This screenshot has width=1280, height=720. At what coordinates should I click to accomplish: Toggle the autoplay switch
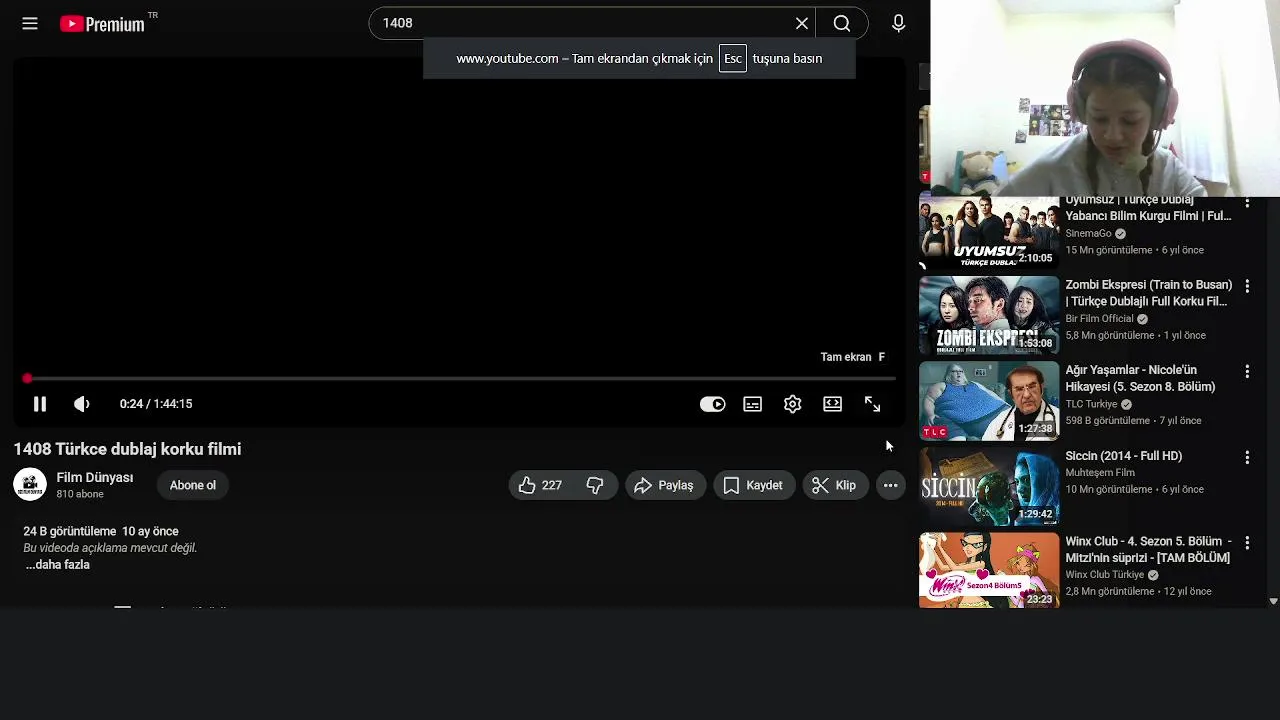click(x=712, y=404)
